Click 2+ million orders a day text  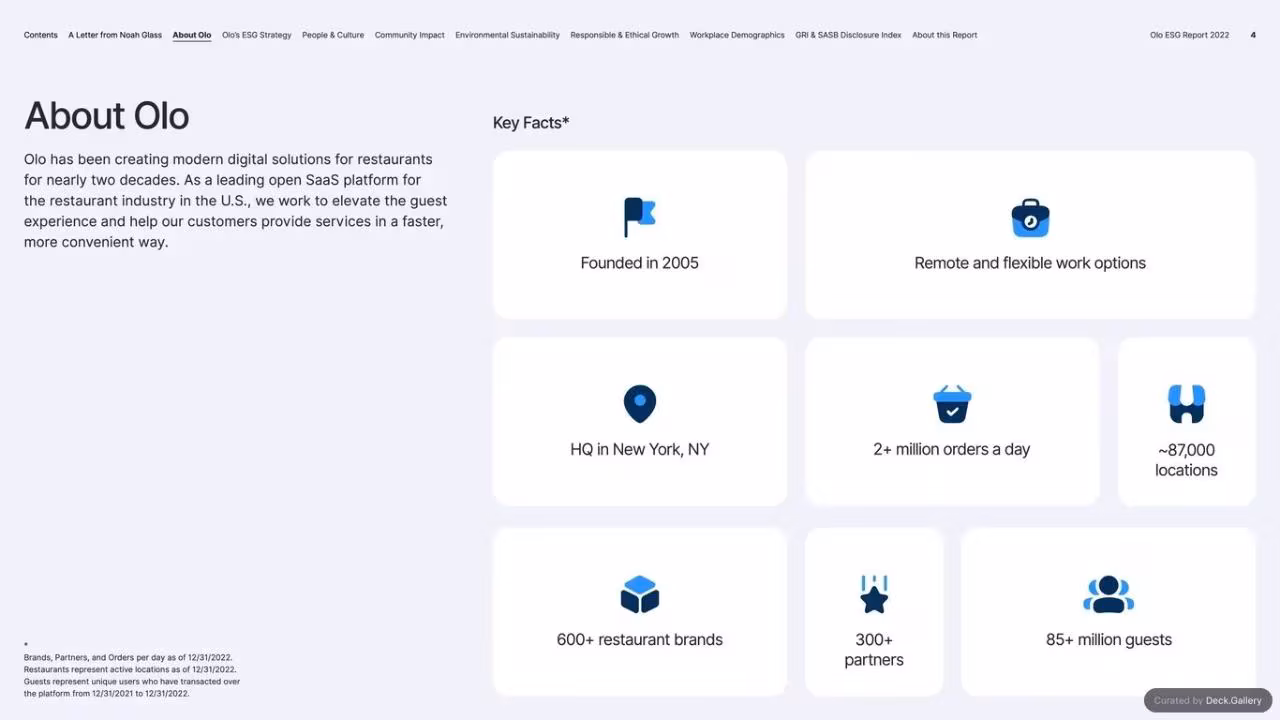pyautogui.click(x=952, y=449)
